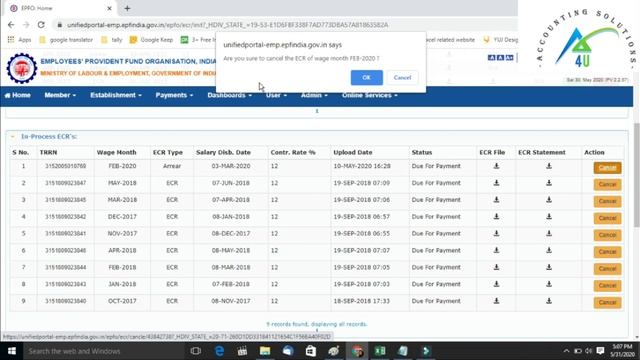Viewport: 640px width, 360px height.
Task: Click the Windows search box
Action: point(104,351)
